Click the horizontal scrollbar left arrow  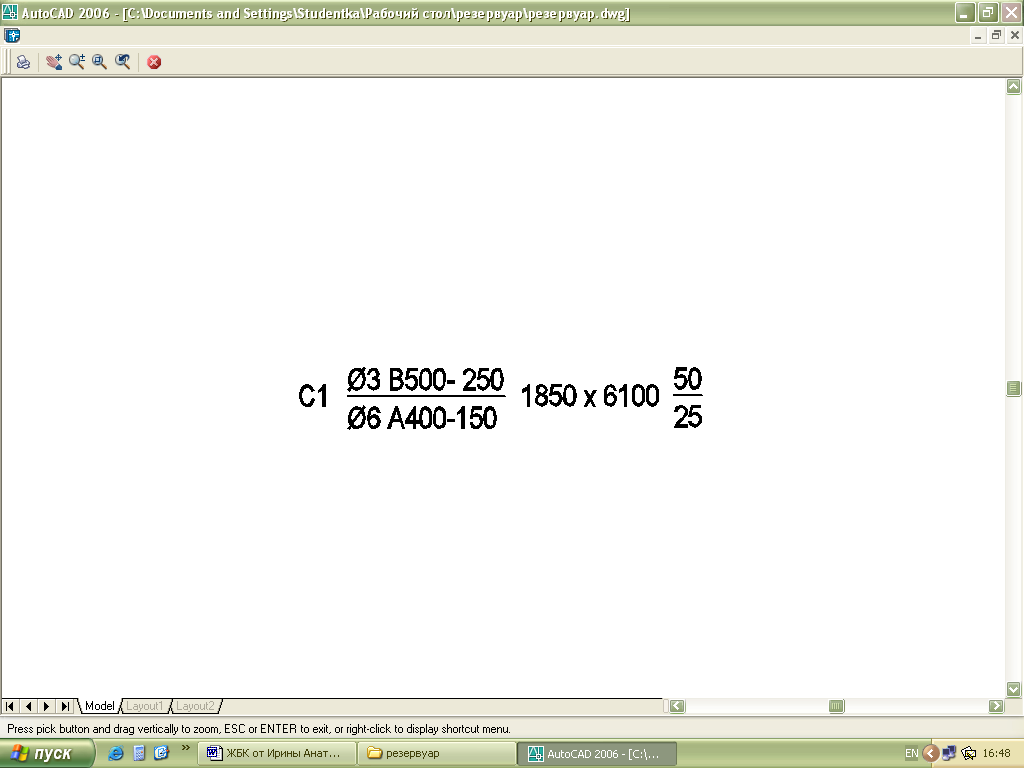click(677, 706)
